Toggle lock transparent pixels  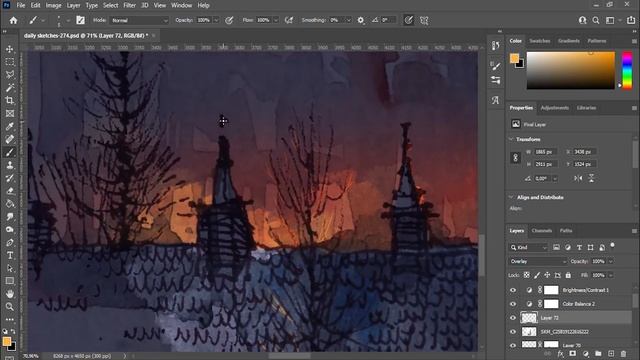527,275
